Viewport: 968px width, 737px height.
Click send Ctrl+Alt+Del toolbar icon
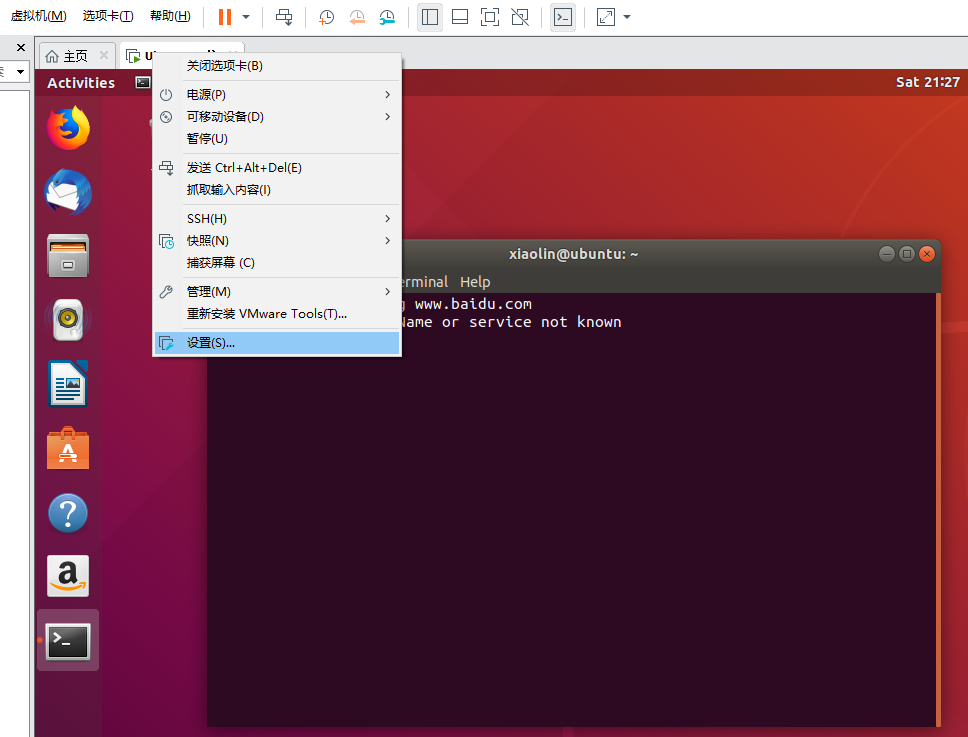(284, 17)
